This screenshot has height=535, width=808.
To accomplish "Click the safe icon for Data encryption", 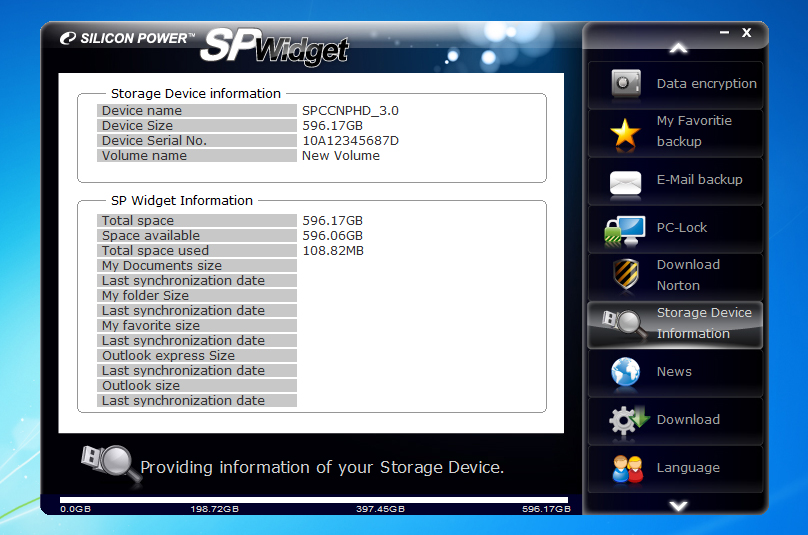I will coord(626,84).
